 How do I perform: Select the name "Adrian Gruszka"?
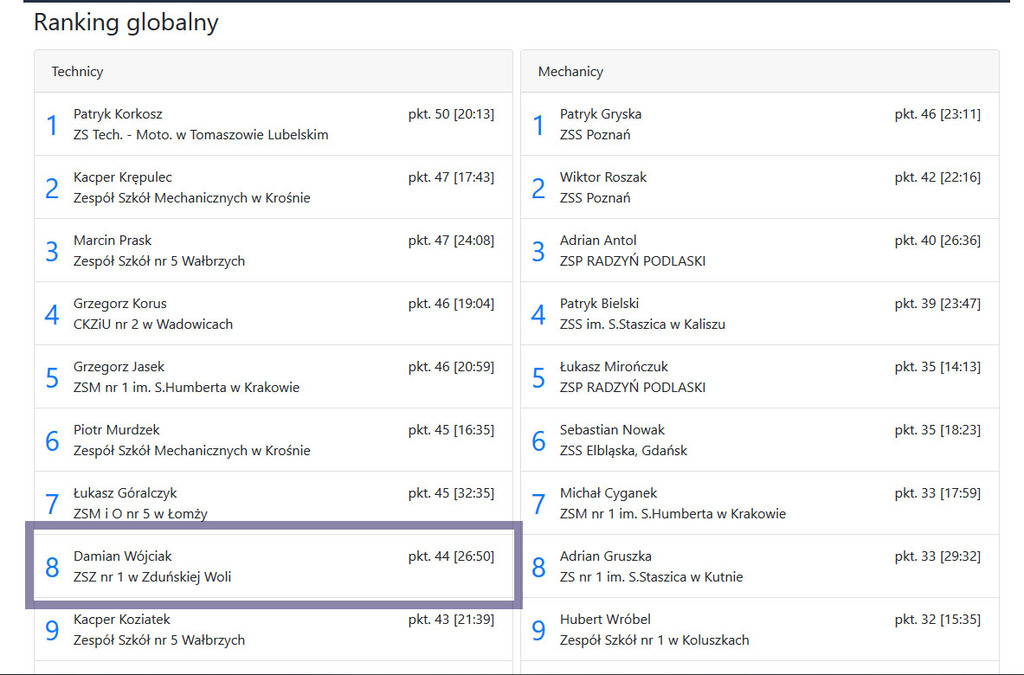coord(605,557)
